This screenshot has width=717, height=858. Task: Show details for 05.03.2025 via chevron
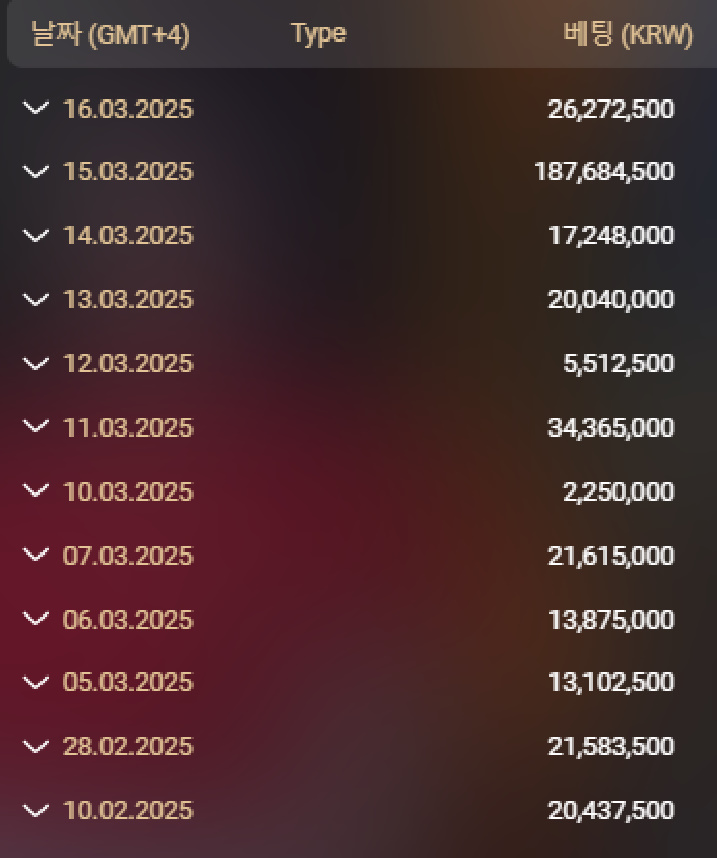36,683
